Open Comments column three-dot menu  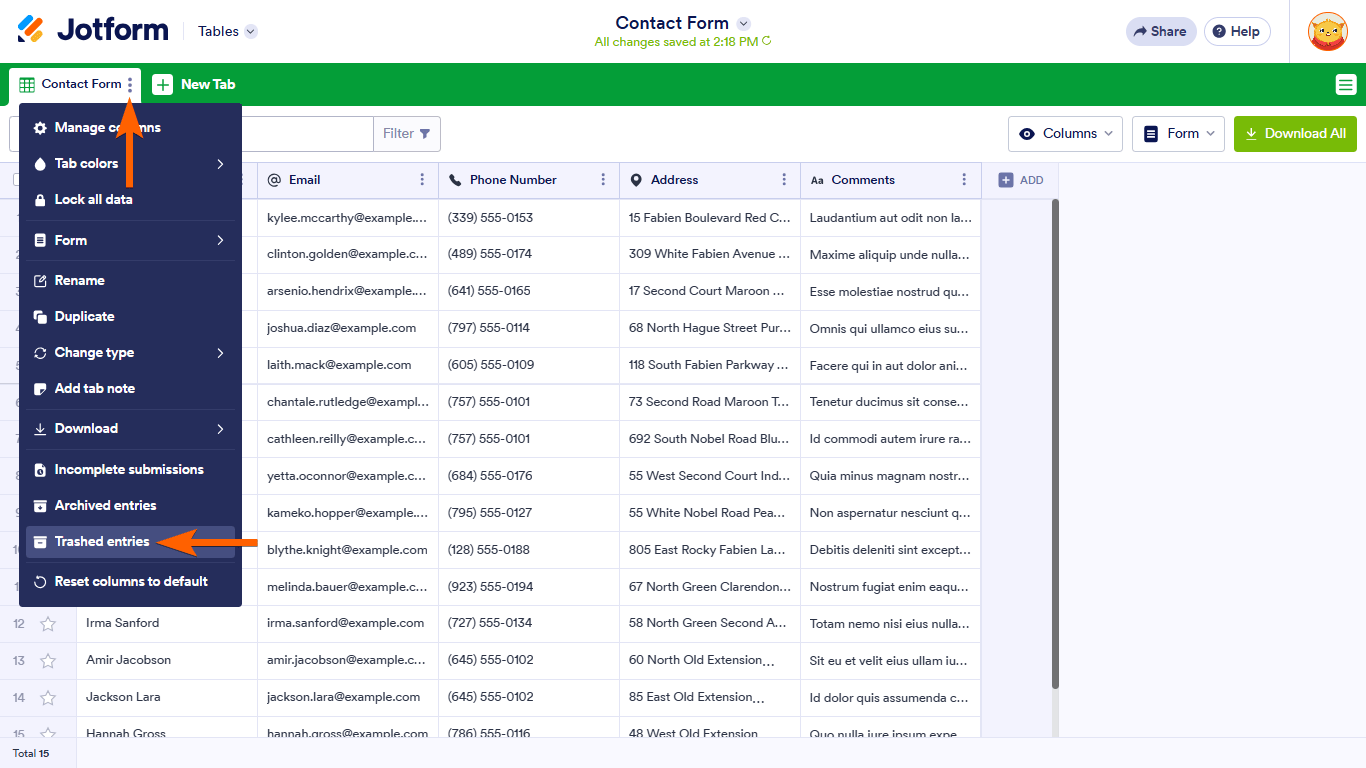[964, 180]
